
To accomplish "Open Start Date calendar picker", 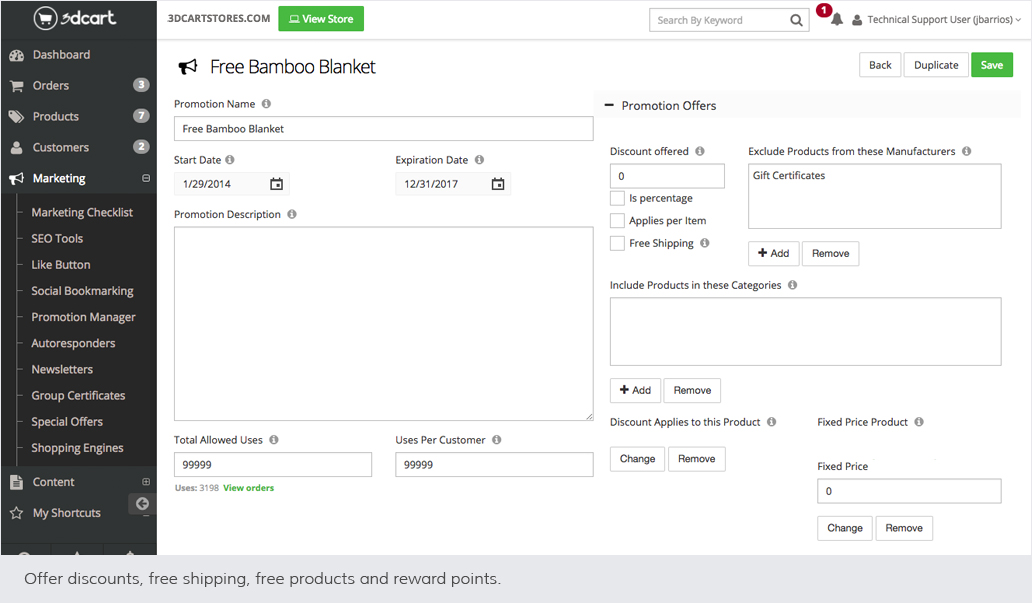I will [x=277, y=184].
